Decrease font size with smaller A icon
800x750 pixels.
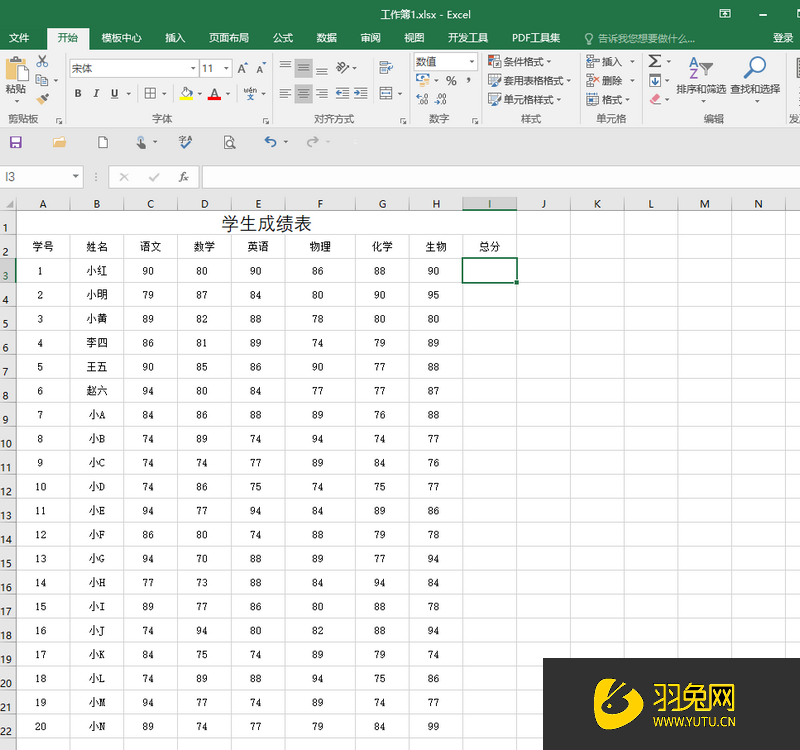tap(261, 68)
